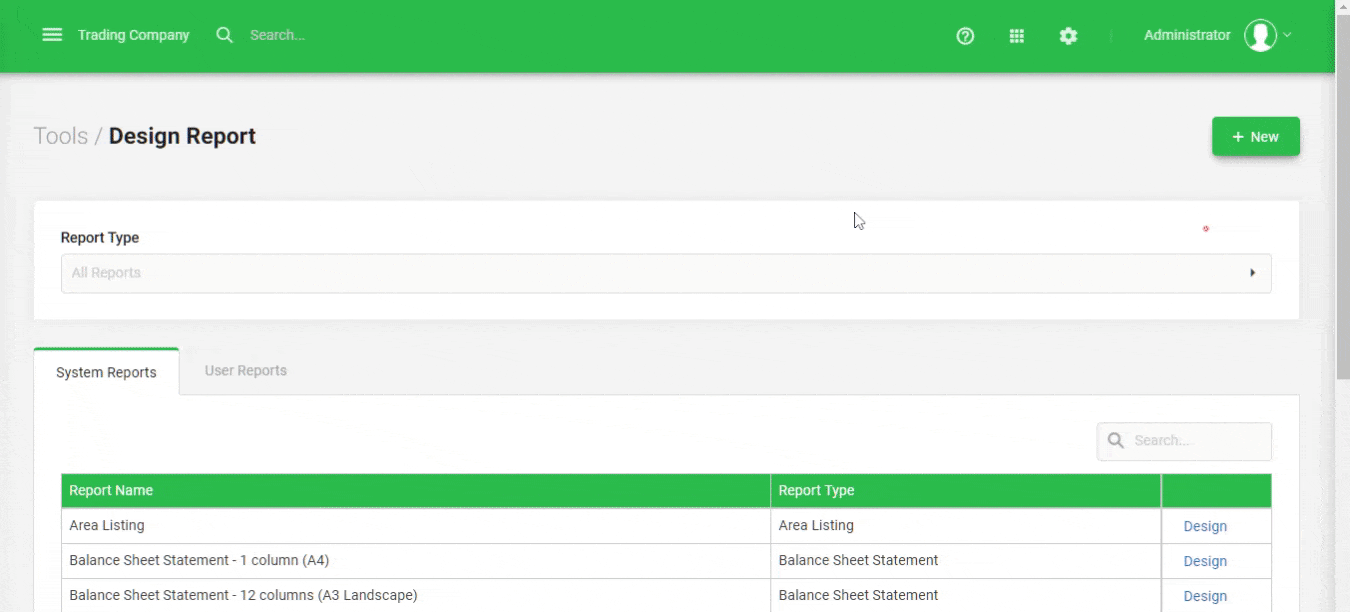Expand the All Reports dropdown arrow

(x=1252, y=272)
